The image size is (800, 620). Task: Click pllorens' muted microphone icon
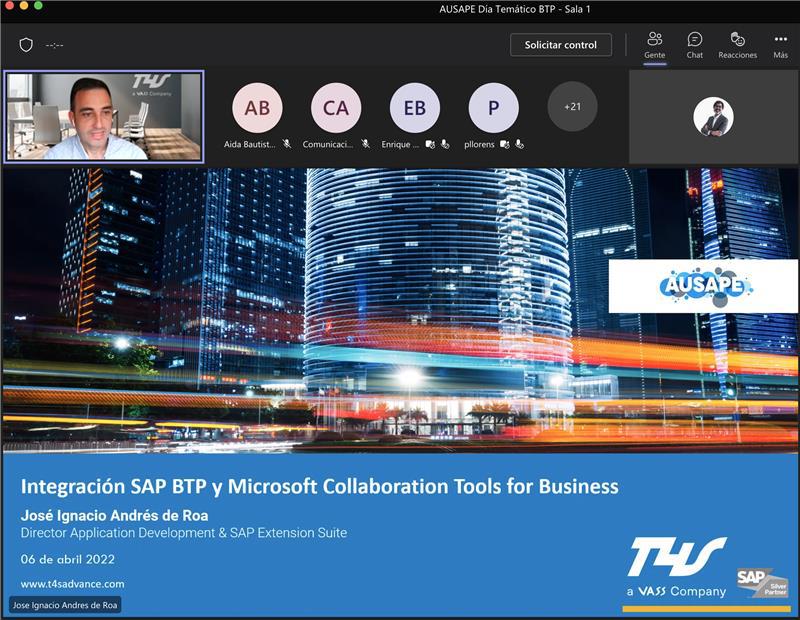click(x=519, y=144)
